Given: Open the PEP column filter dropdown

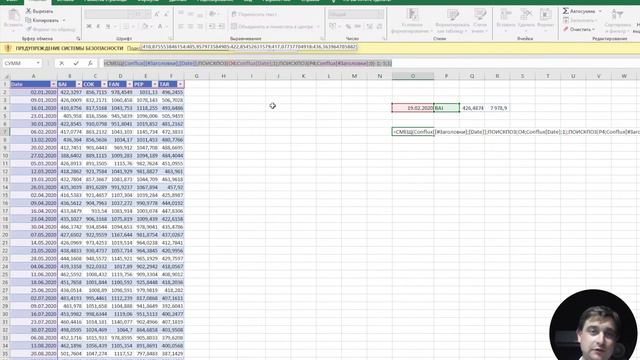Looking at the screenshot, I should click(155, 84).
